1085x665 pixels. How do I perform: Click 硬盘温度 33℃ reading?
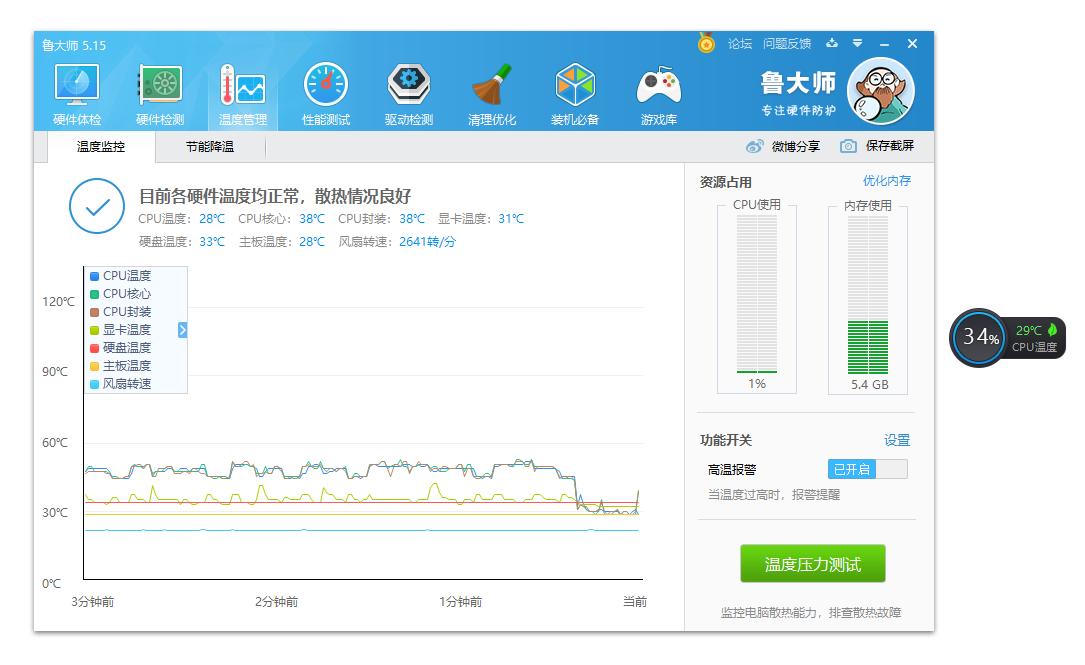(181, 242)
